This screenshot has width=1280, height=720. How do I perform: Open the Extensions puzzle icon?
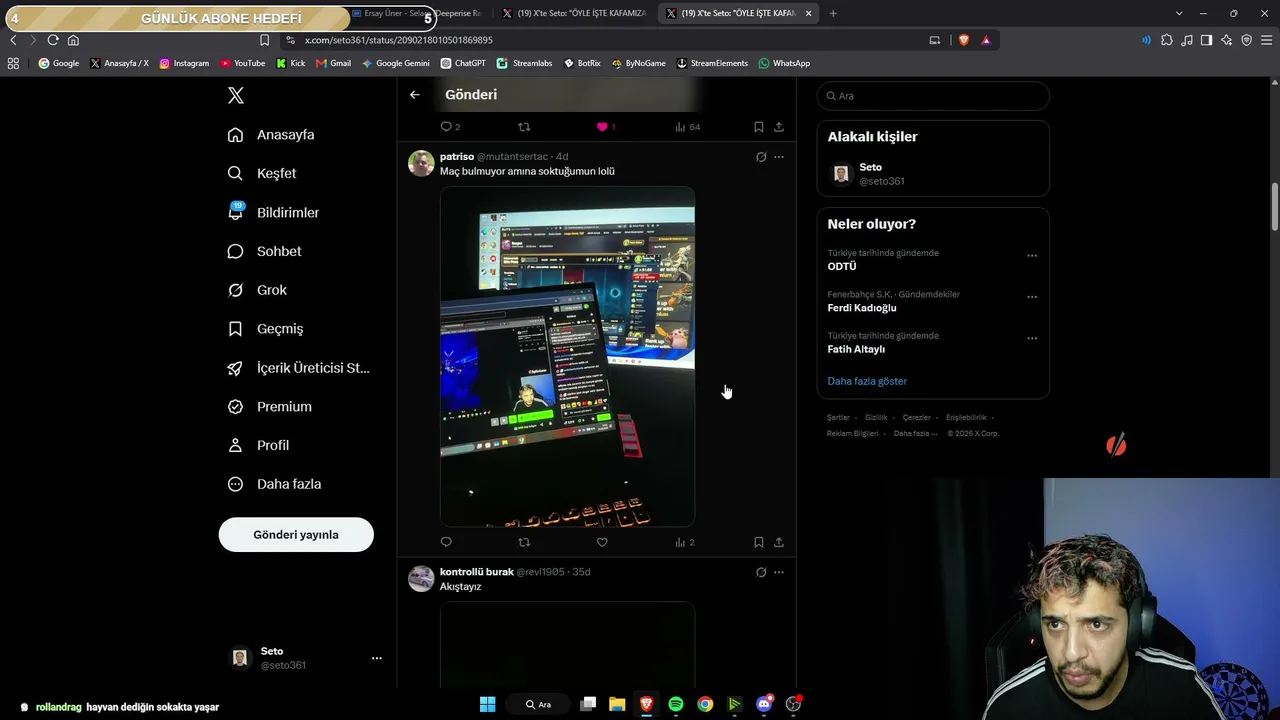point(1167,40)
